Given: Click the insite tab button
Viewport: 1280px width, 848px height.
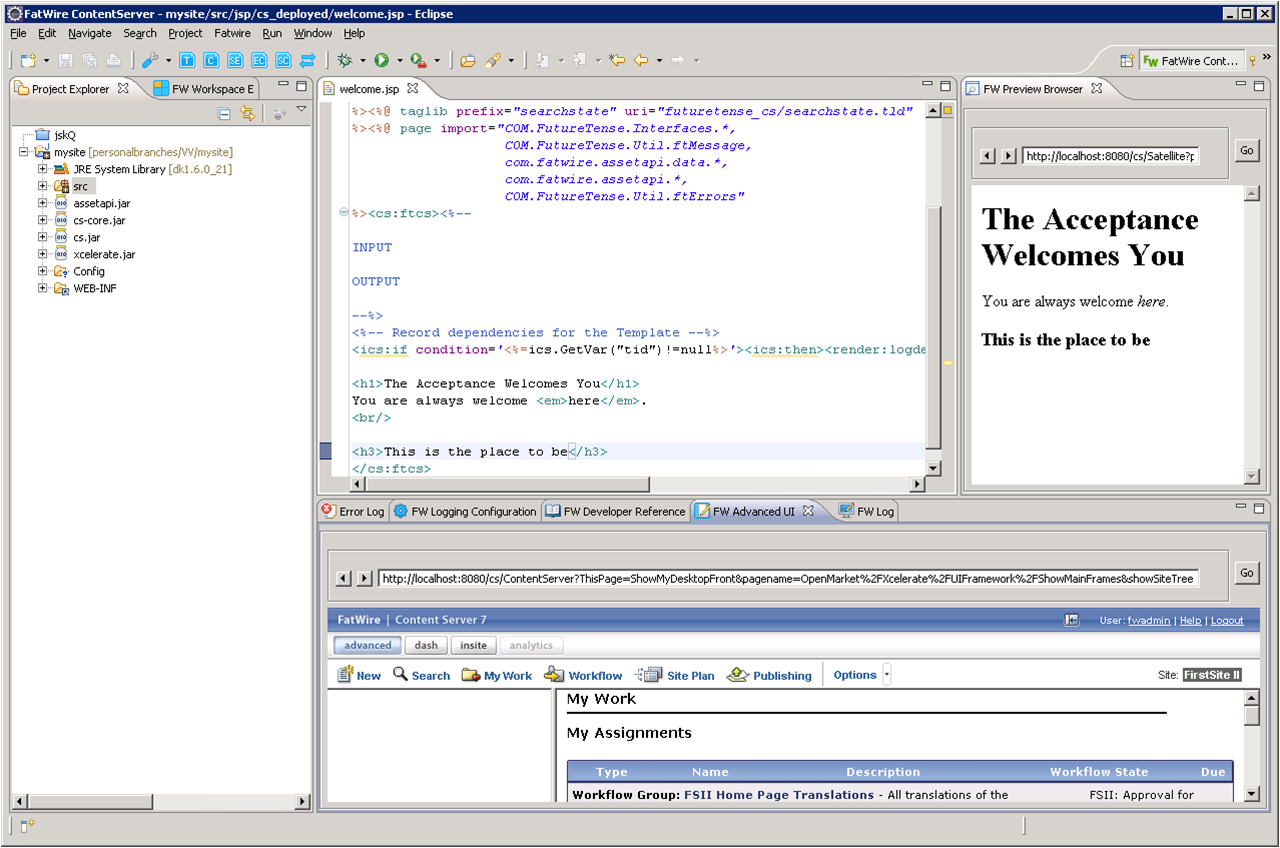Looking at the screenshot, I should tap(474, 645).
